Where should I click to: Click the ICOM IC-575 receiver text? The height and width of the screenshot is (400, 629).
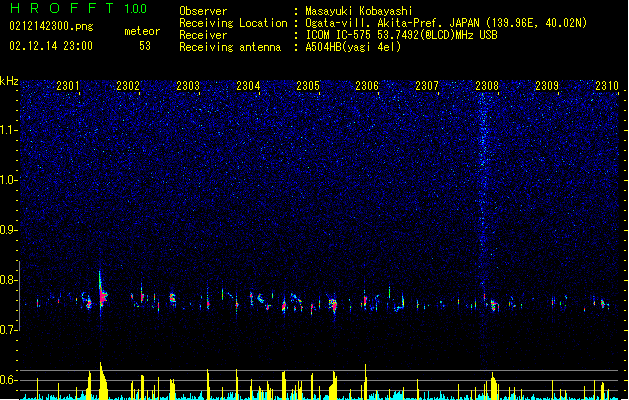(x=401, y=35)
